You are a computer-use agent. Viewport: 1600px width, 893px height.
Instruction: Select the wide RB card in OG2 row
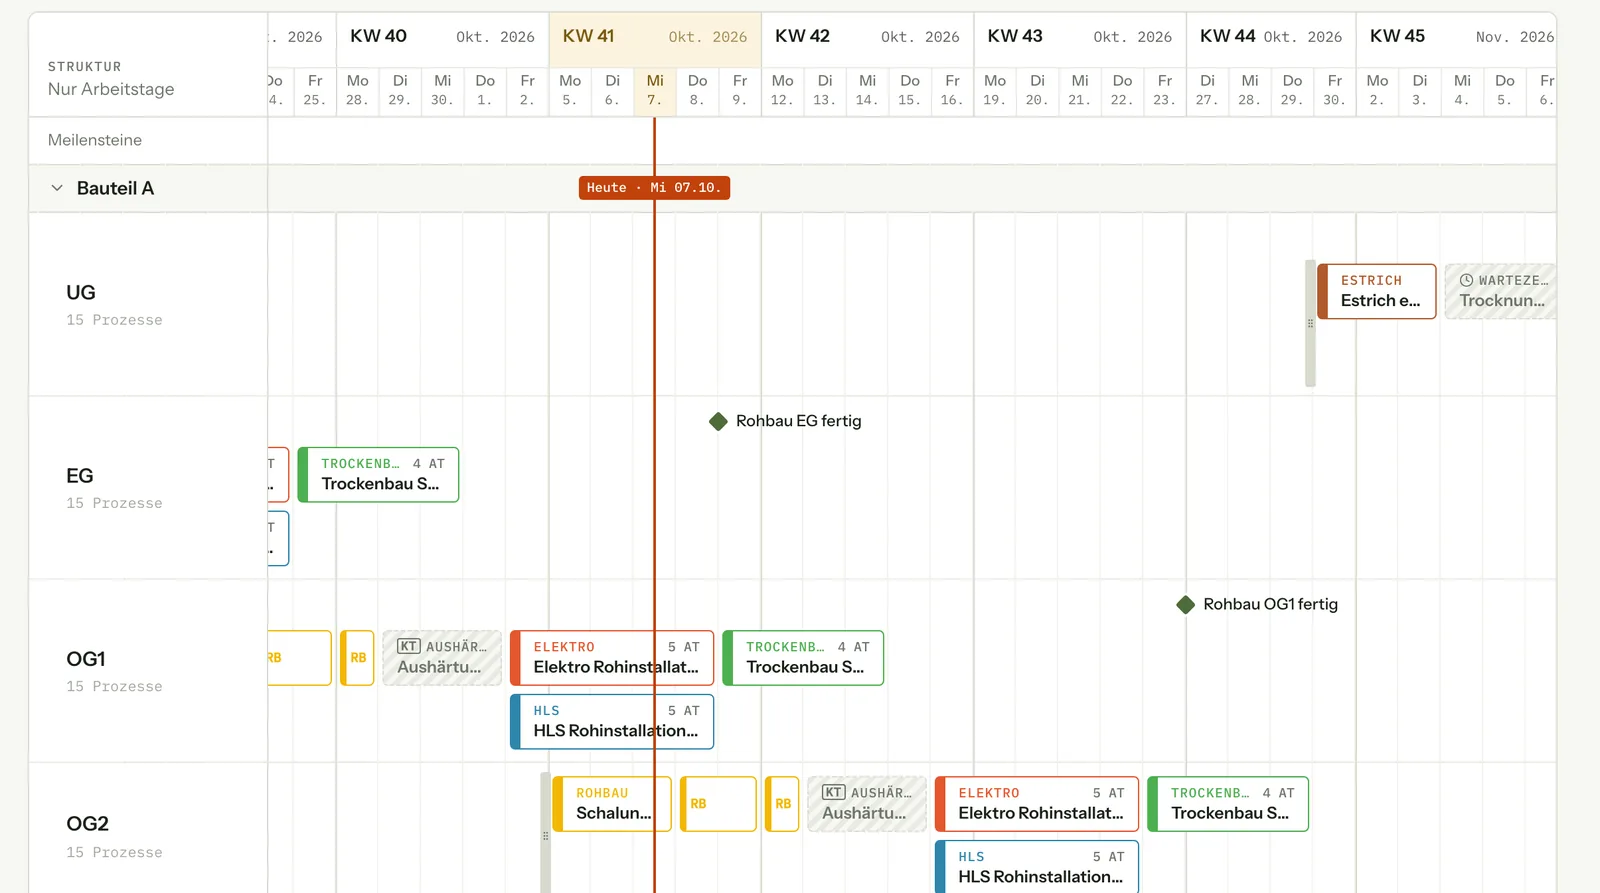point(718,803)
